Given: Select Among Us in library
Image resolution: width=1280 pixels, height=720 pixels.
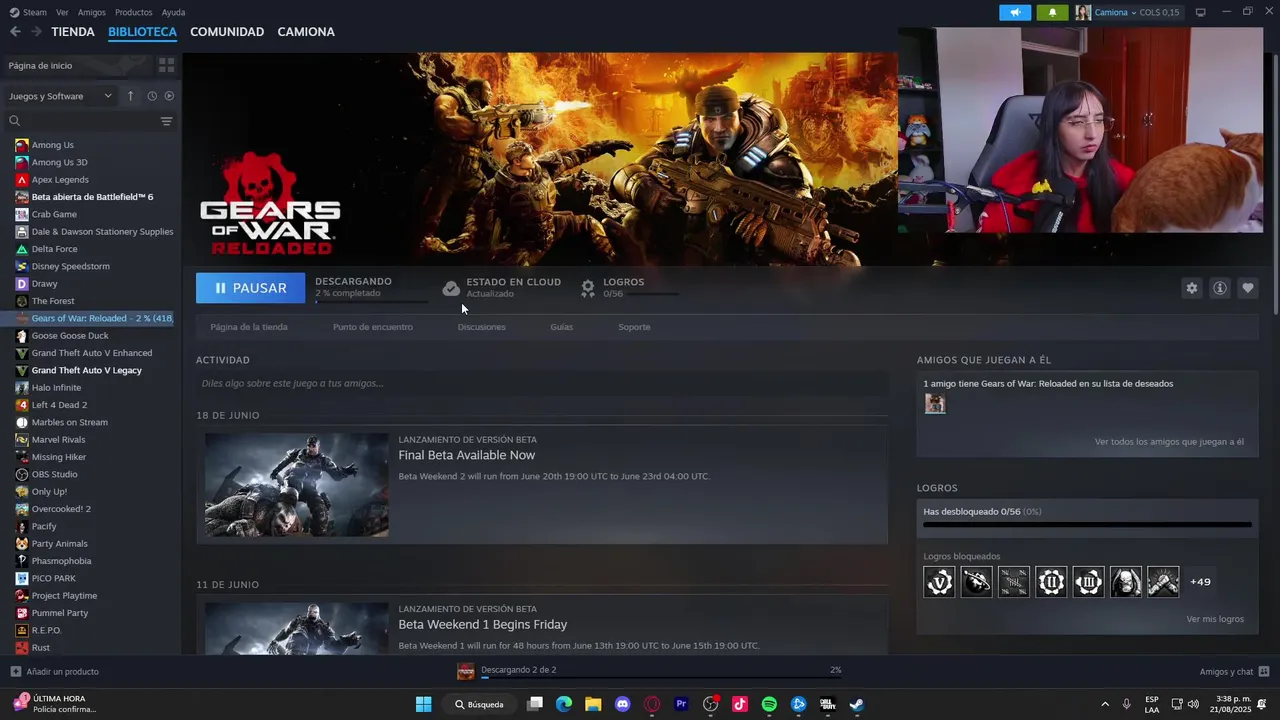Looking at the screenshot, I should click(52, 145).
